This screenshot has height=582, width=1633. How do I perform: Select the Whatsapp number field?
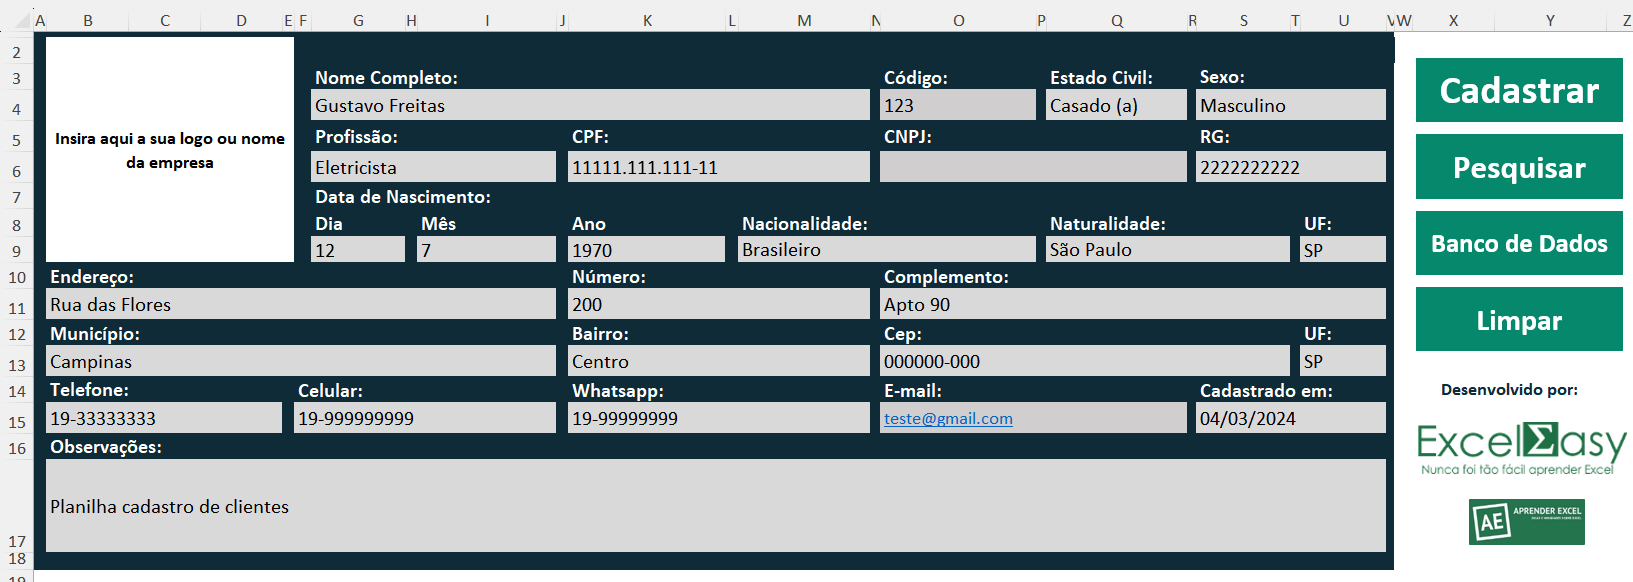click(x=718, y=419)
